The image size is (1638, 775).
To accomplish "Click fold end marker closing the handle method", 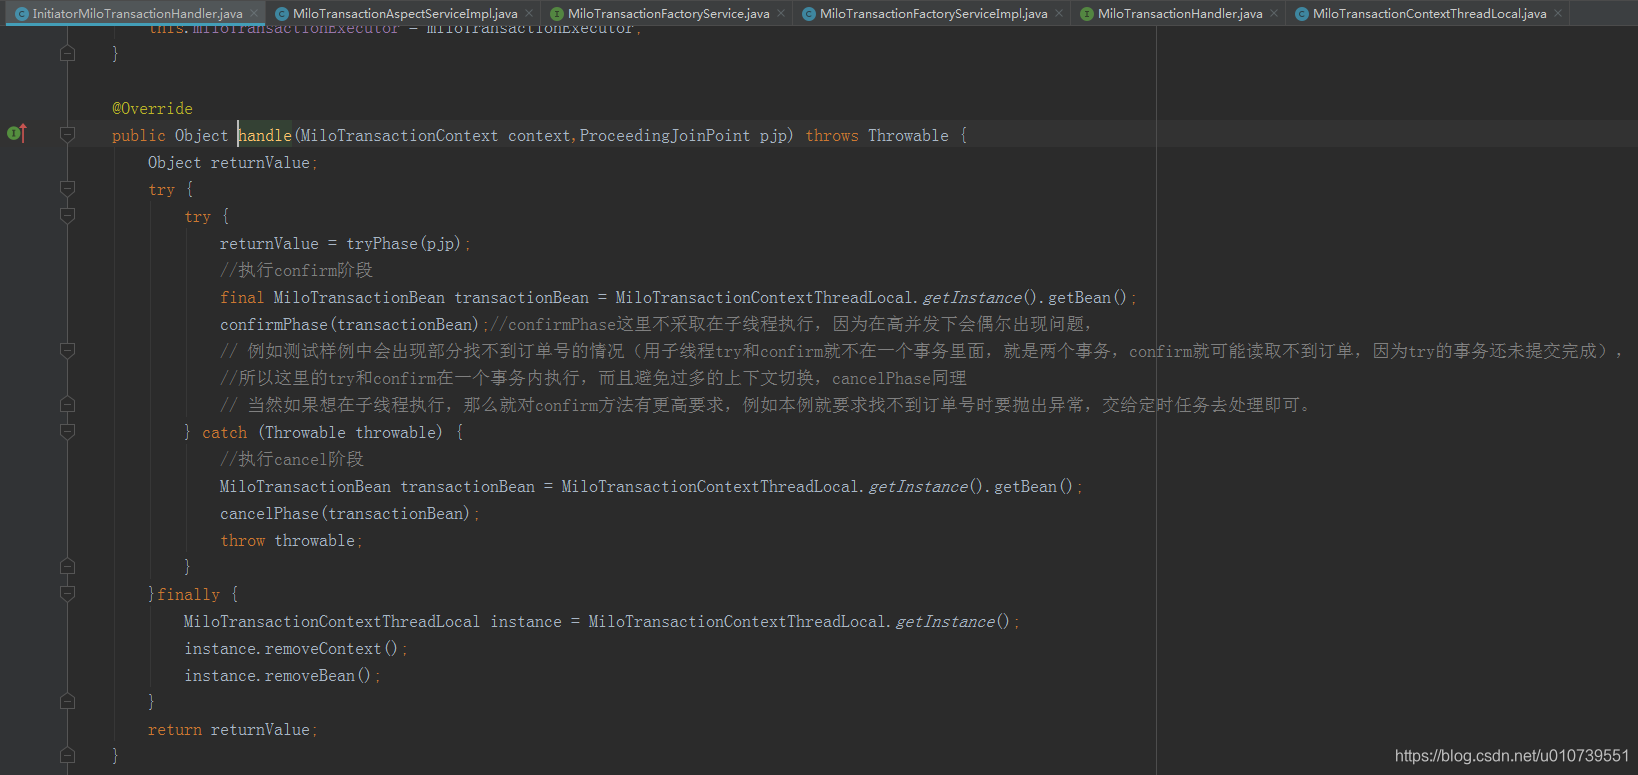I will click(x=67, y=755).
